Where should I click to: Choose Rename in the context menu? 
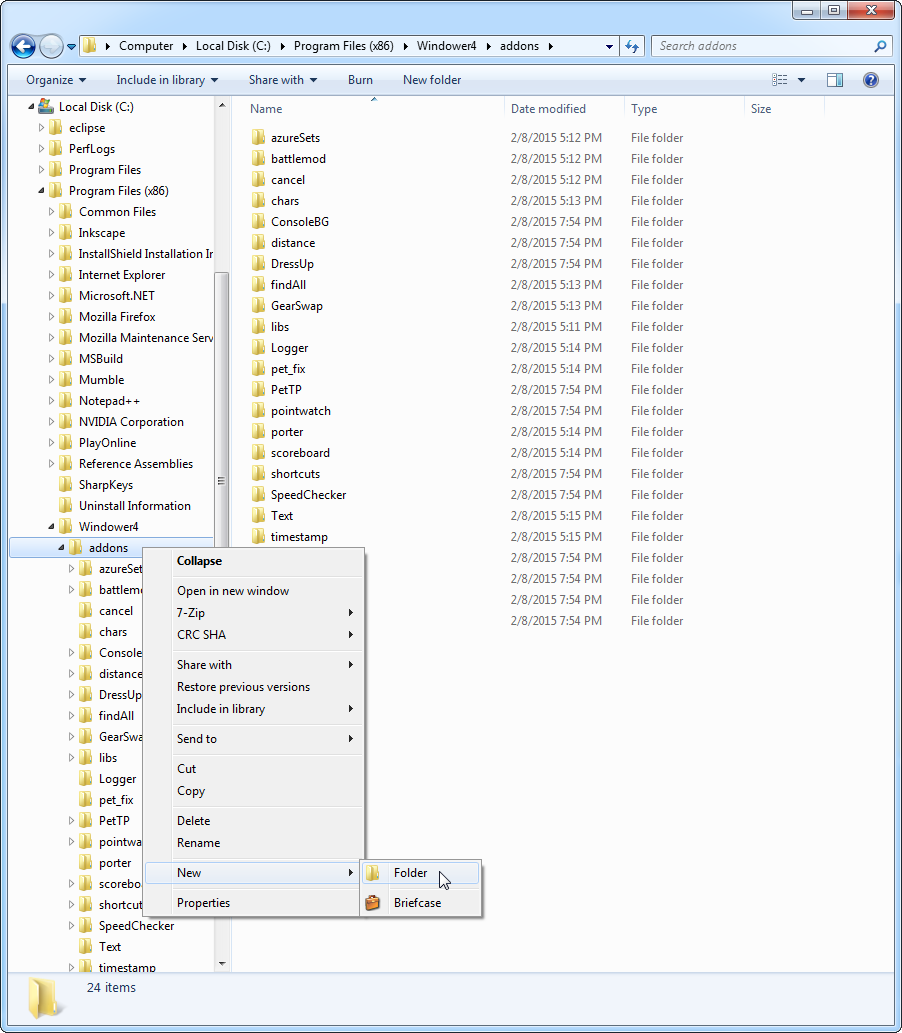pyautogui.click(x=254, y=843)
